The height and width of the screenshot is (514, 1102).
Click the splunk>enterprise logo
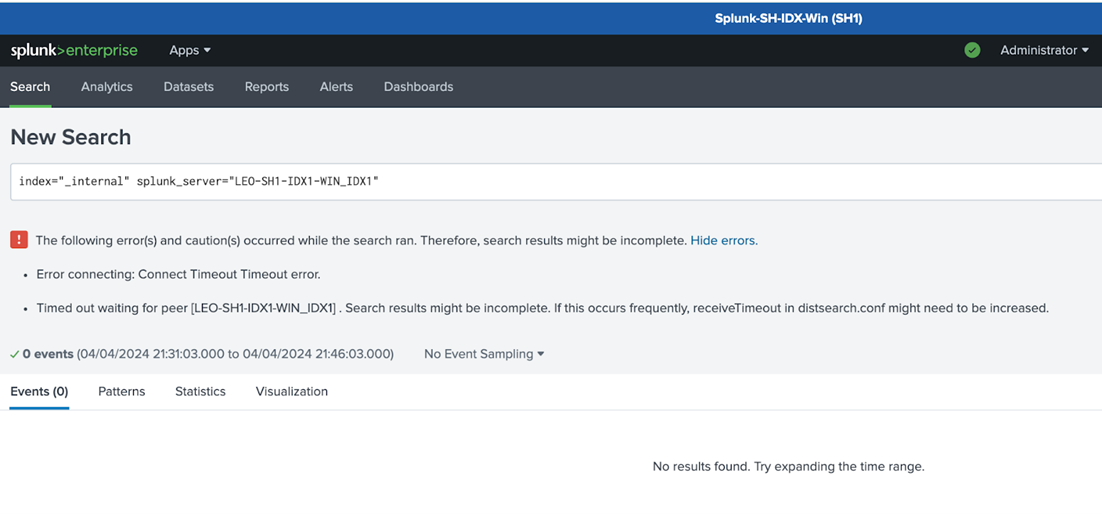pos(74,51)
